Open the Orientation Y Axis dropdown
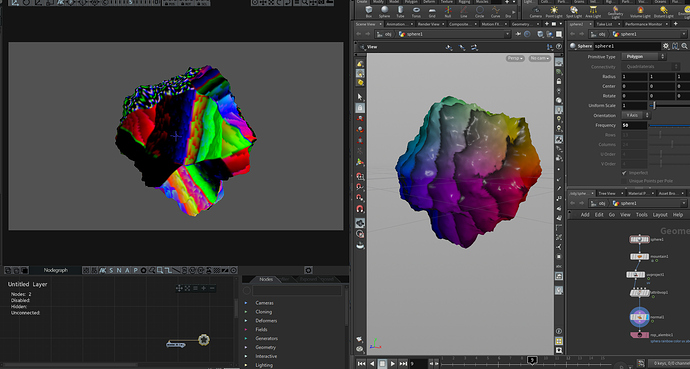The height and width of the screenshot is (369, 690). click(x=636, y=115)
